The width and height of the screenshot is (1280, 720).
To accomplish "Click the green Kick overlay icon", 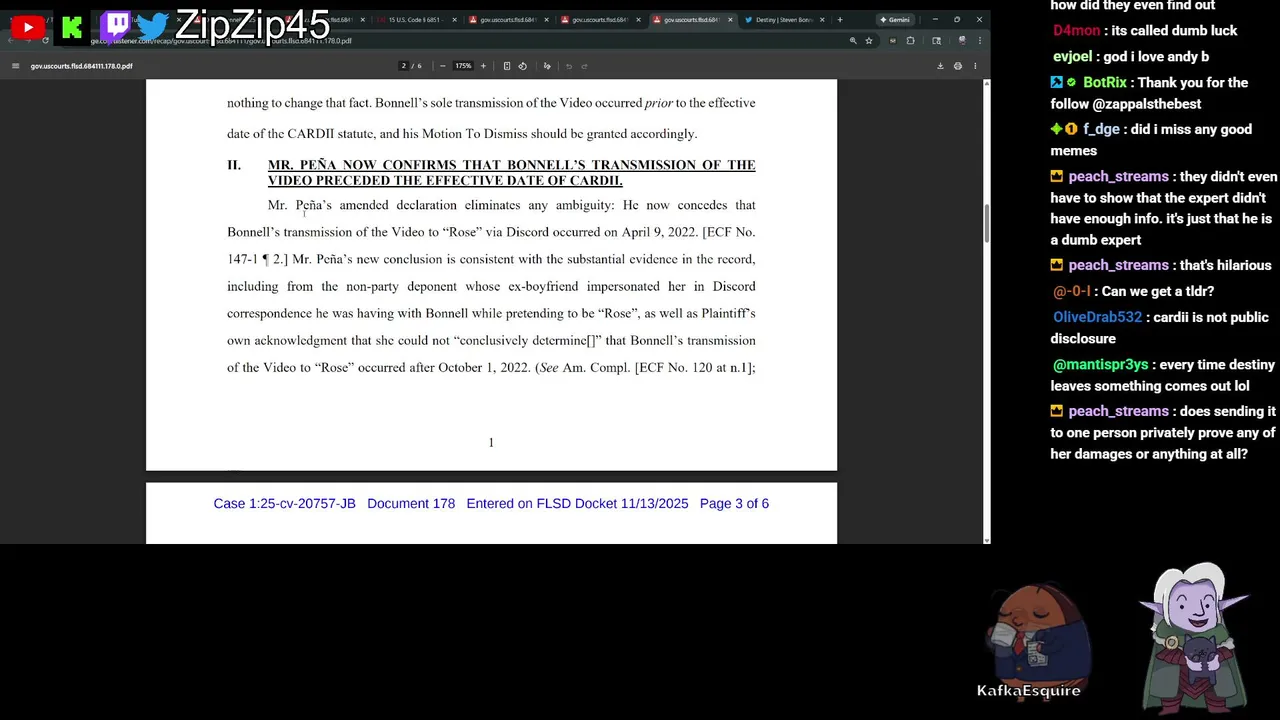I will 71,27.
